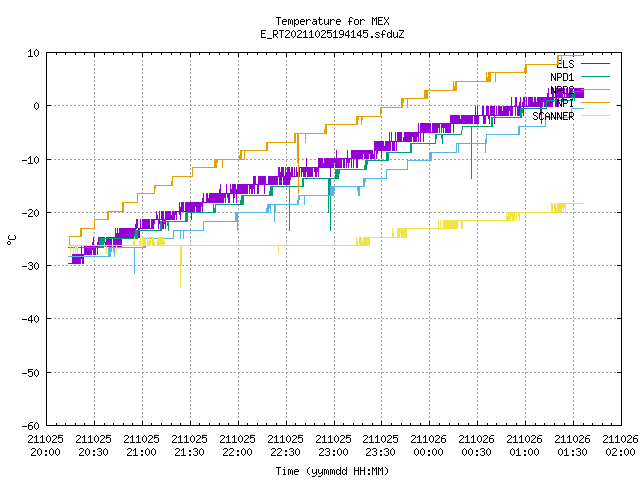The image size is (640, 480).
Task: Click the x-axis tick label 211025 20:00
Action: 46,445
